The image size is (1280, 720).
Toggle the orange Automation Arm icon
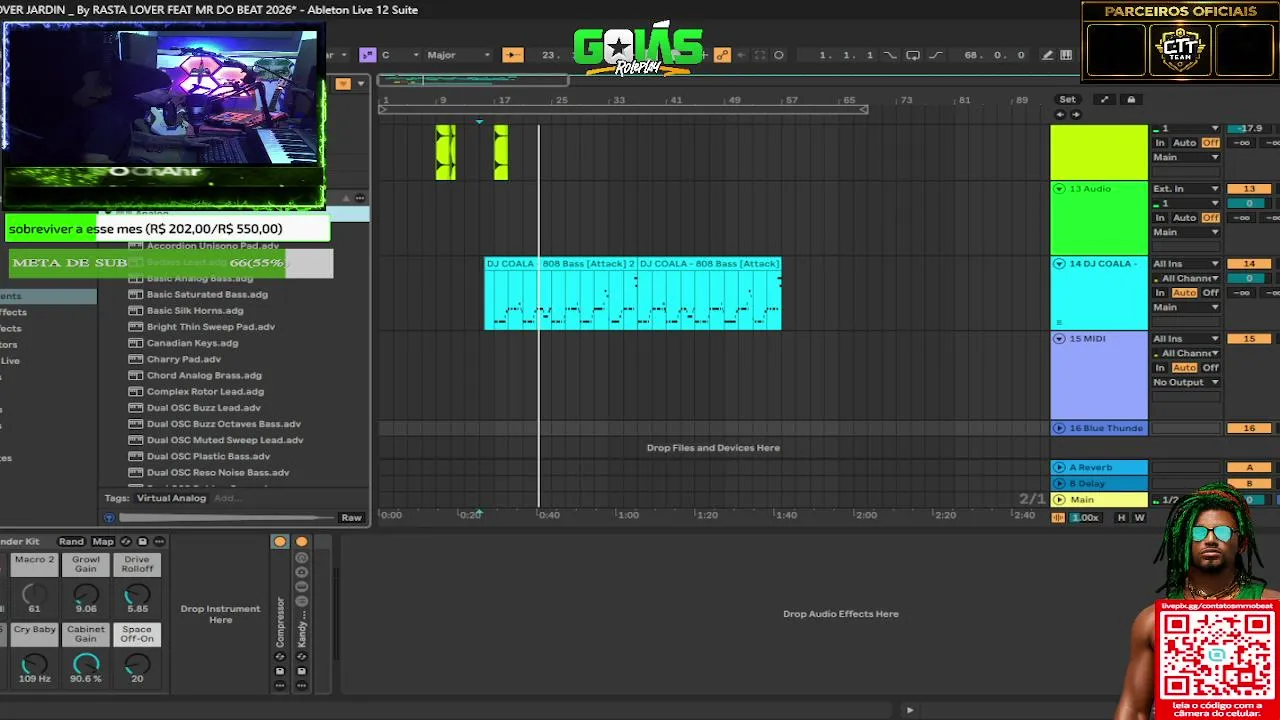[722, 55]
